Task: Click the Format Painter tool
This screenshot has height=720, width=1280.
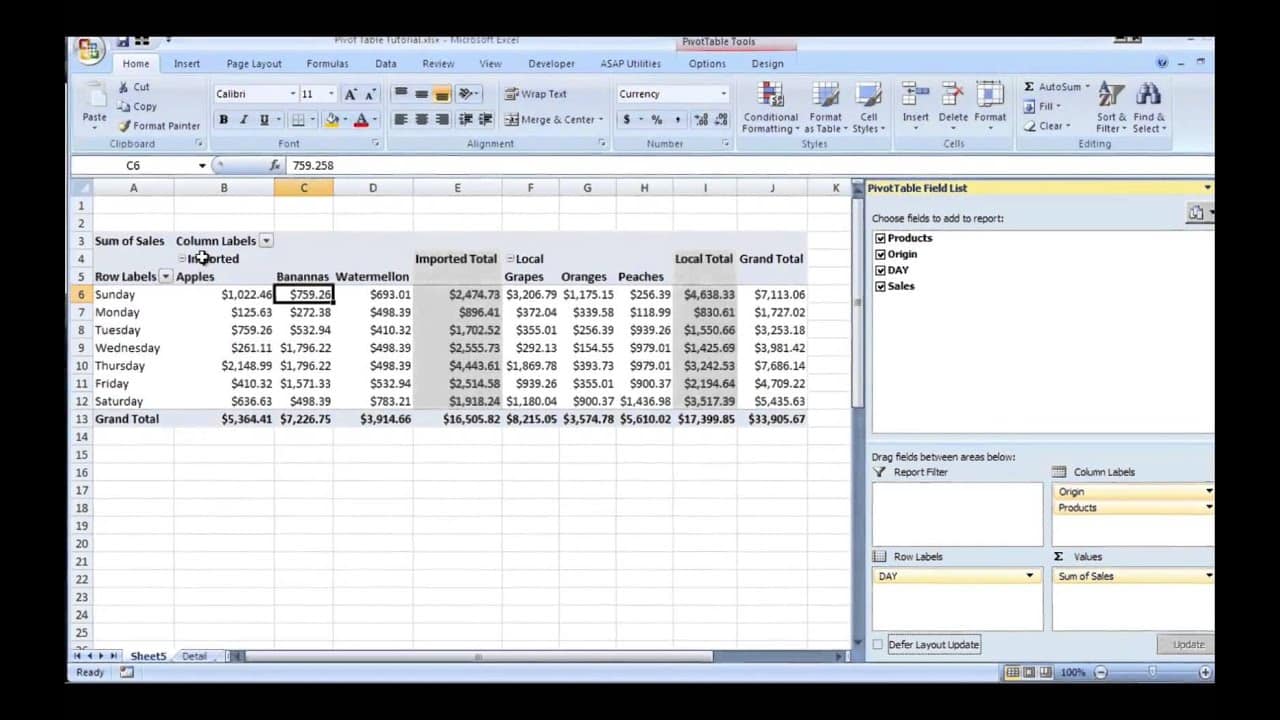Action: (158, 126)
